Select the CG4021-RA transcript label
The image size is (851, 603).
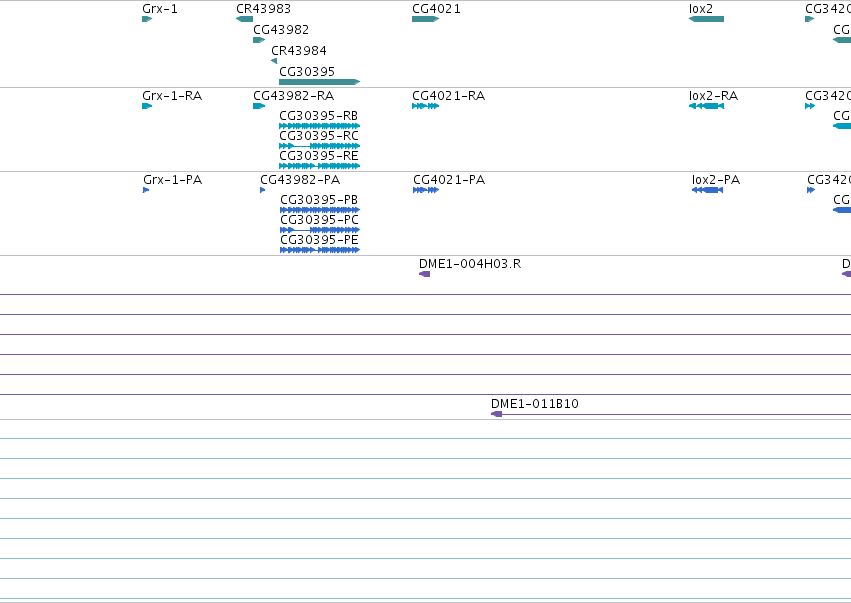448,96
